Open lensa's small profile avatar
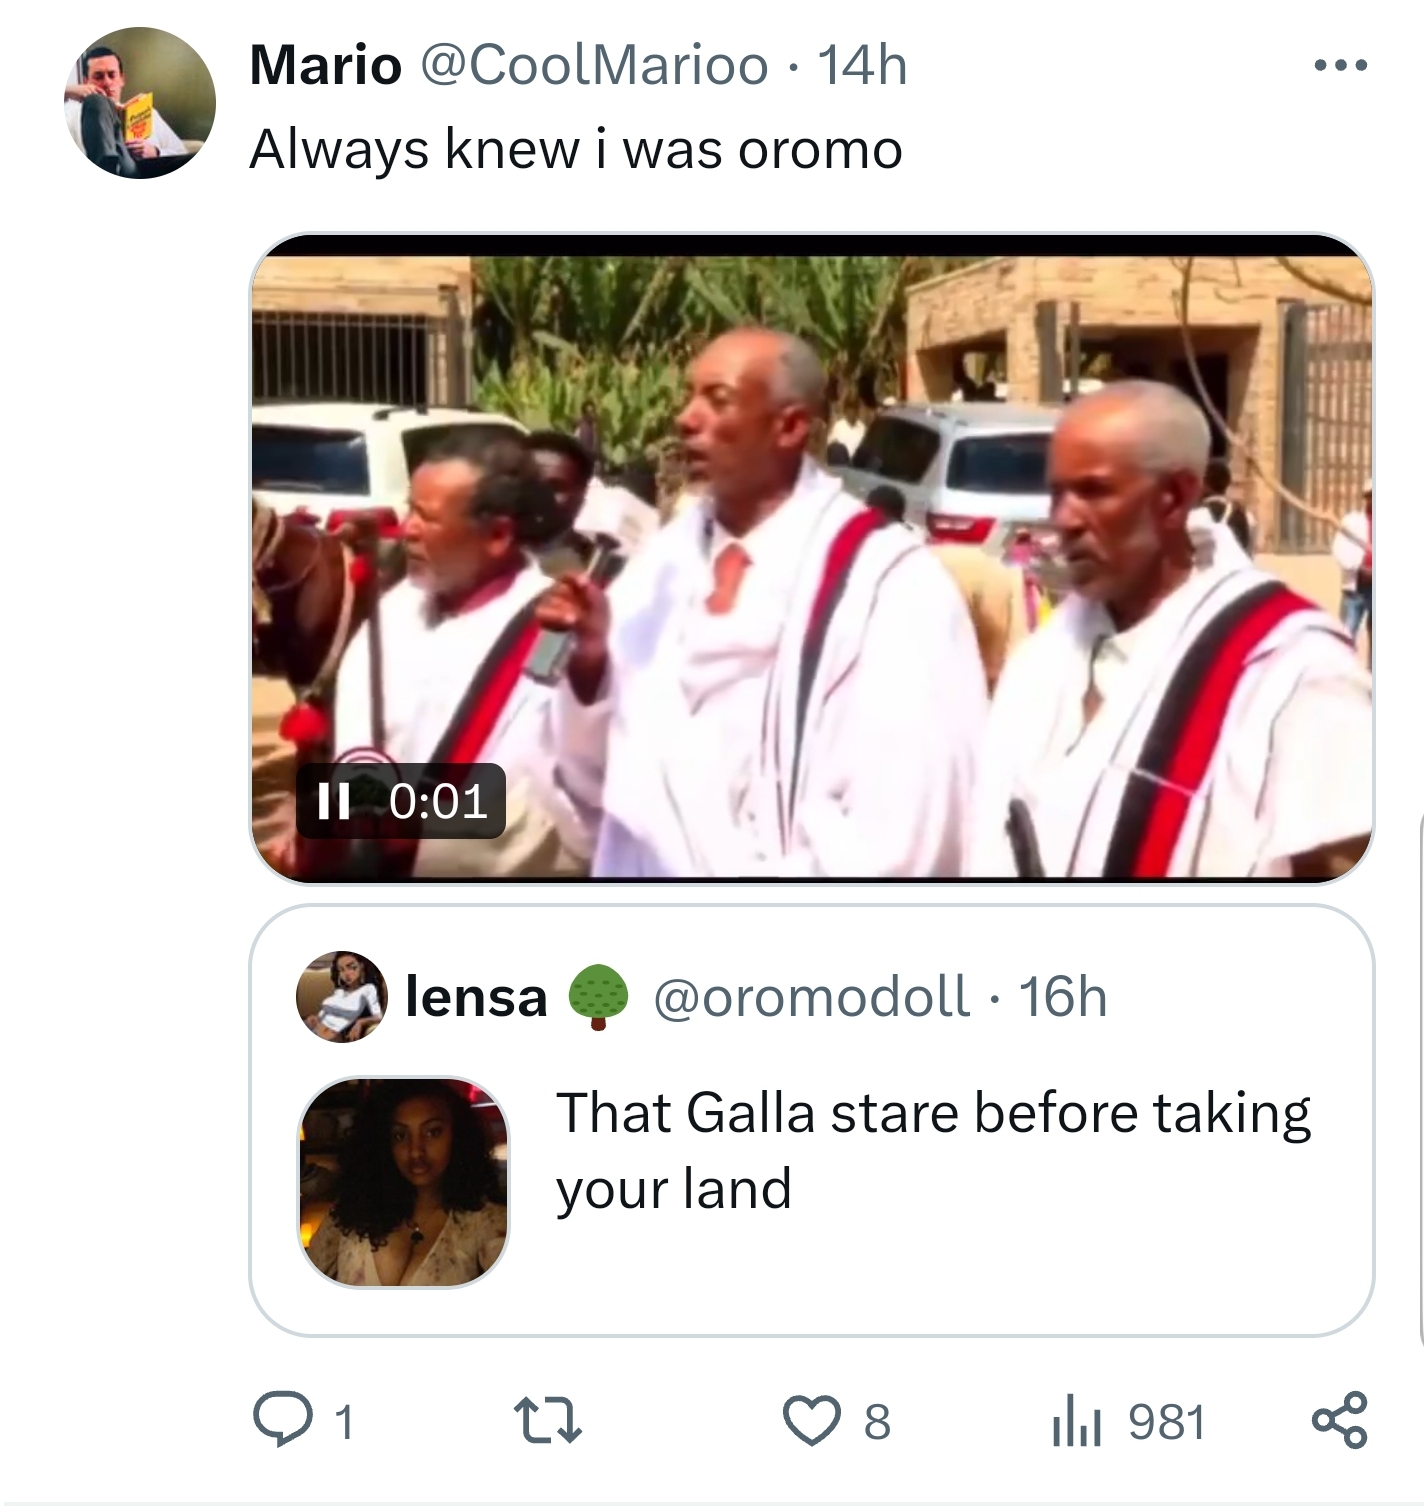The image size is (1424, 1507). point(342,996)
